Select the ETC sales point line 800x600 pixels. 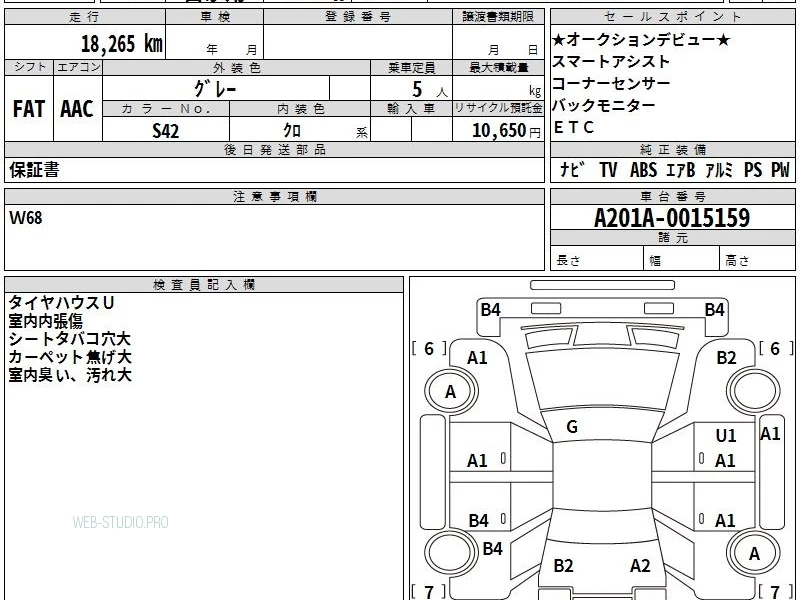(x=574, y=127)
